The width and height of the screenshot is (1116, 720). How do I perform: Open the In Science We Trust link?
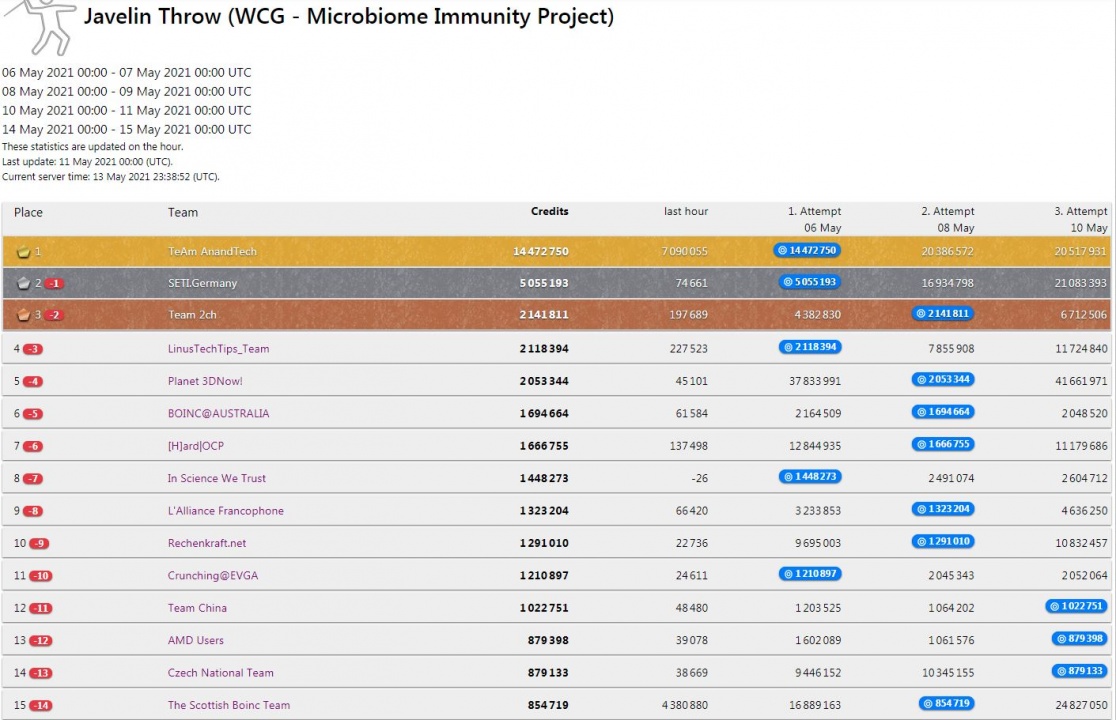click(216, 479)
